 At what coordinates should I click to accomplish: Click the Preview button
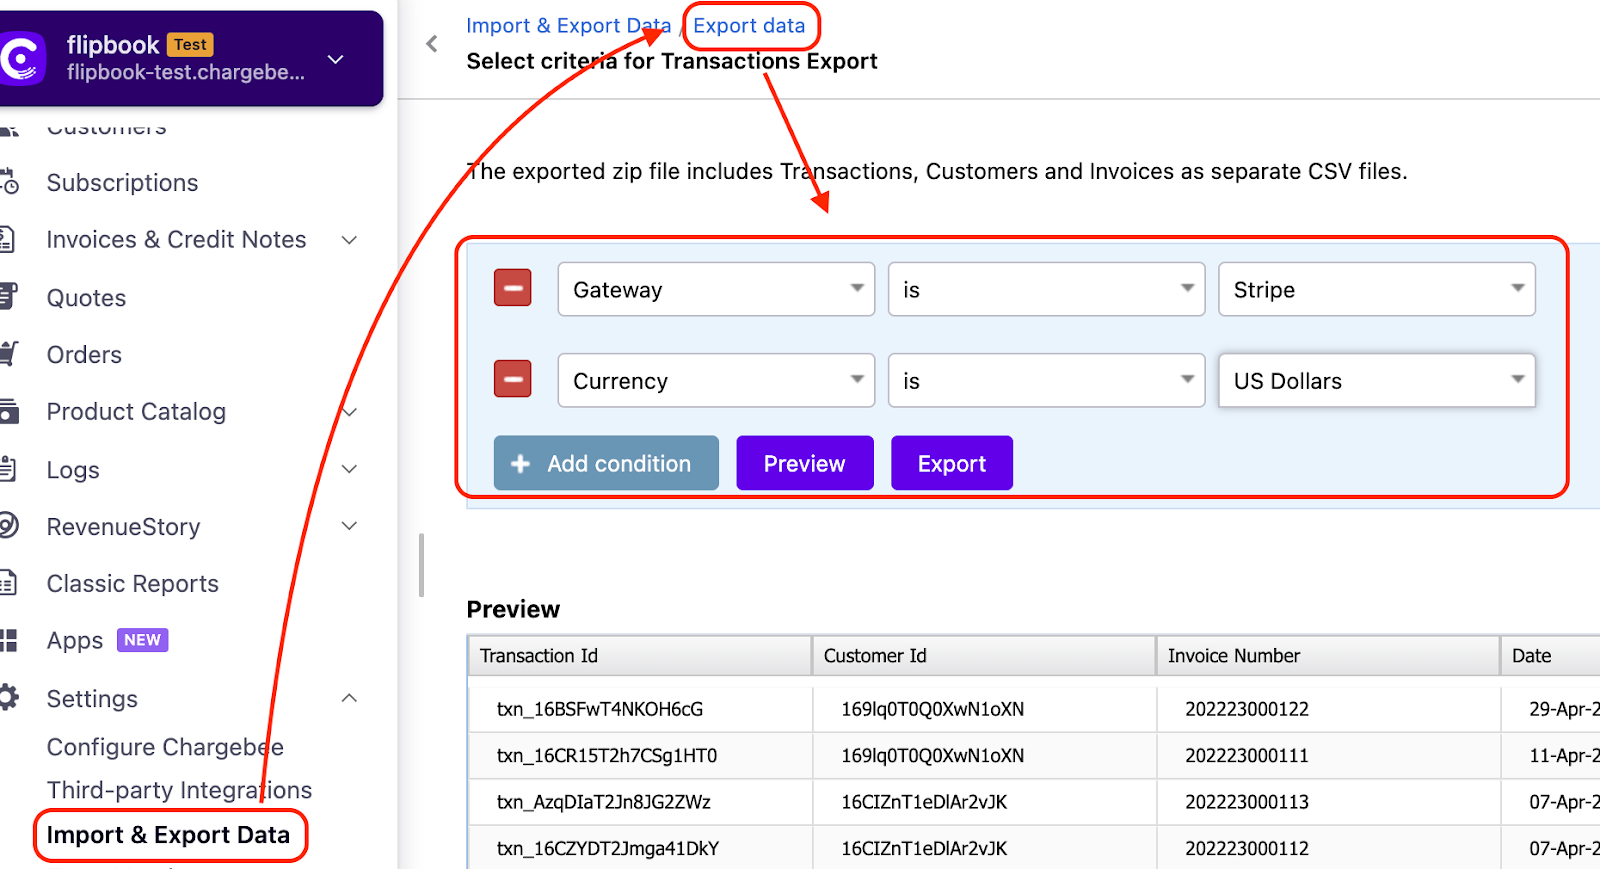(x=805, y=463)
